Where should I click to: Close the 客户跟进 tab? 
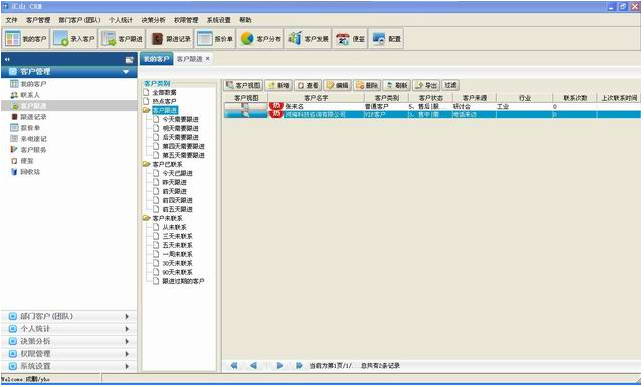[x=207, y=59]
